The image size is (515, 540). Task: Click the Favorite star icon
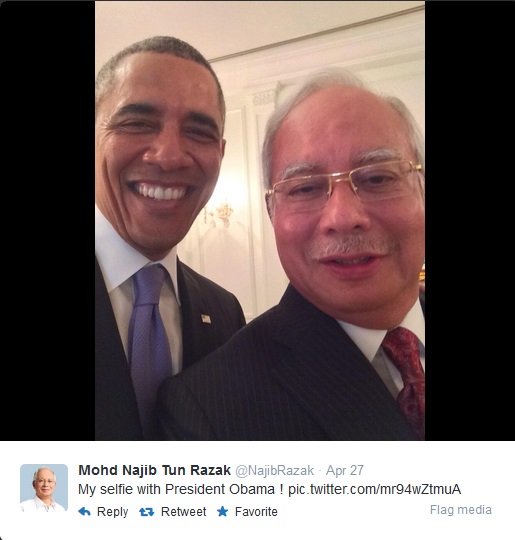(x=223, y=511)
